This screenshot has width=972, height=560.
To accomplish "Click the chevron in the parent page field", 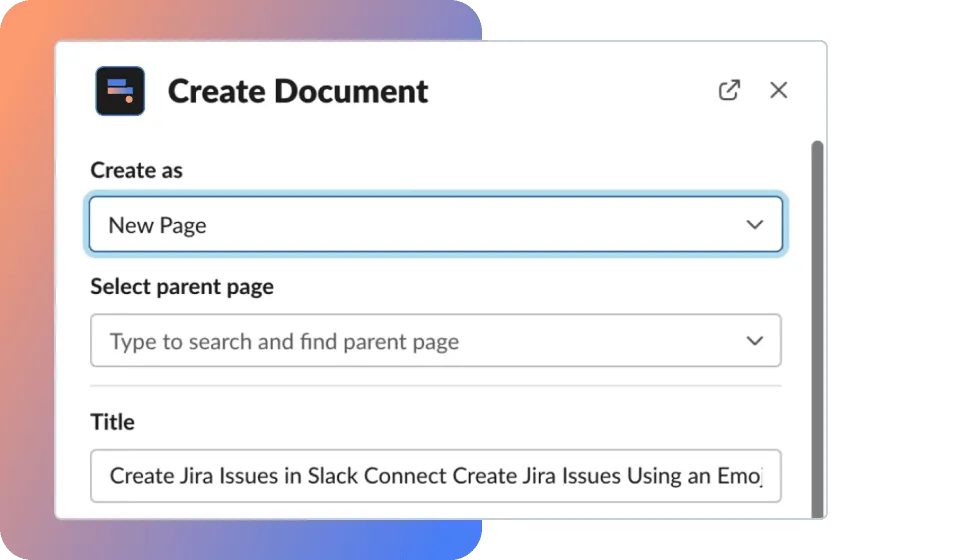I will tap(755, 341).
